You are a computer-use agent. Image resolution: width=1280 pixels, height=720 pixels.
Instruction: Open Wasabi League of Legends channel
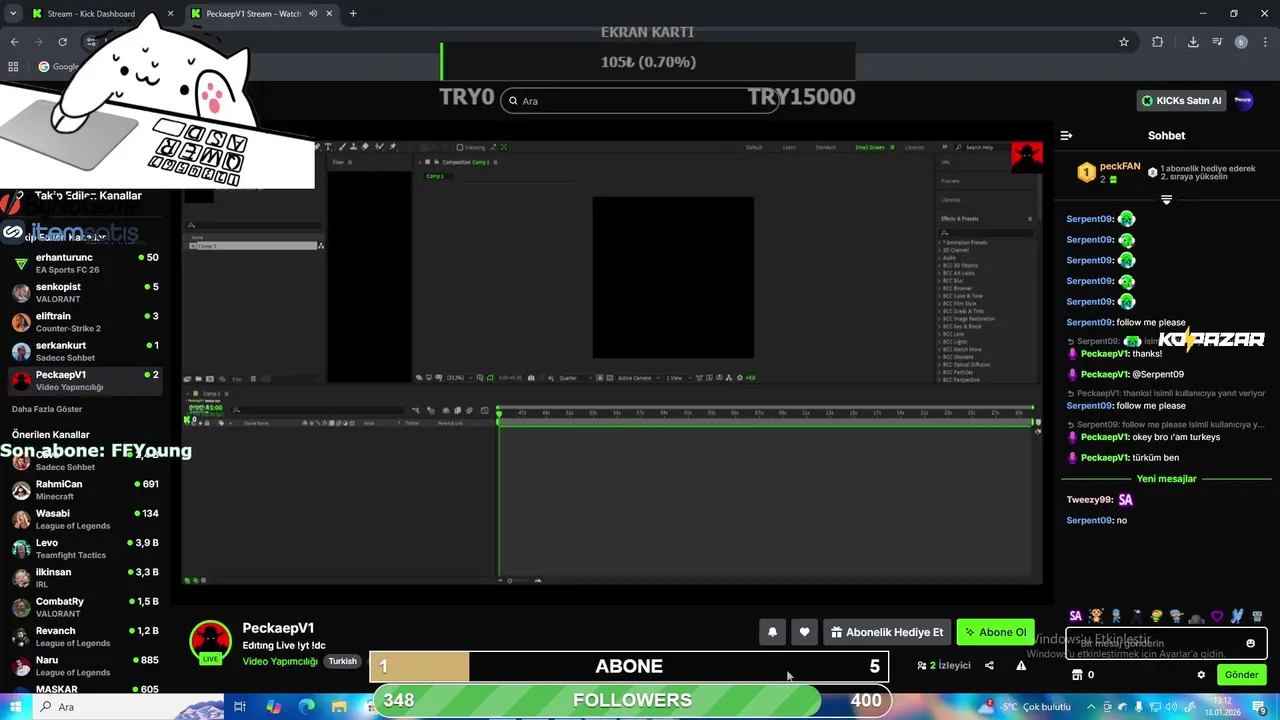click(85, 519)
